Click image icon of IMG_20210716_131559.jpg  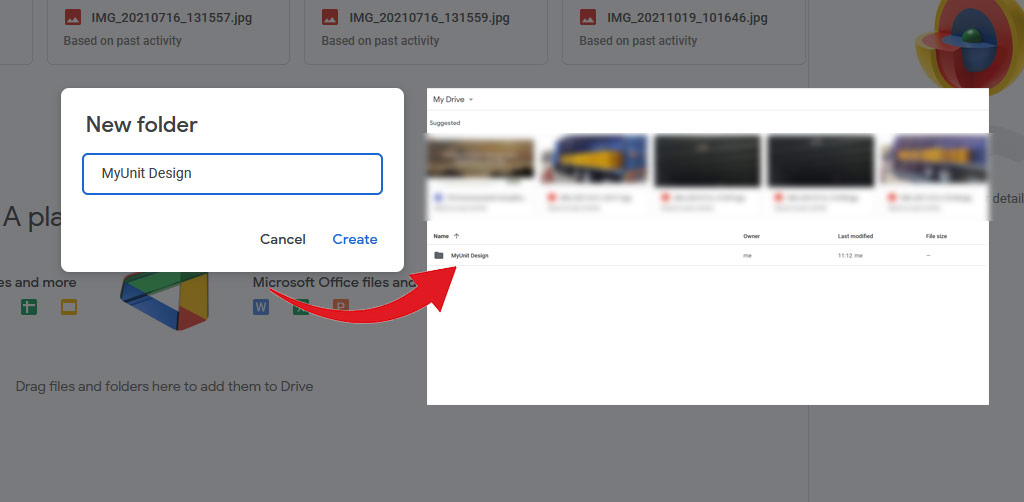(330, 18)
